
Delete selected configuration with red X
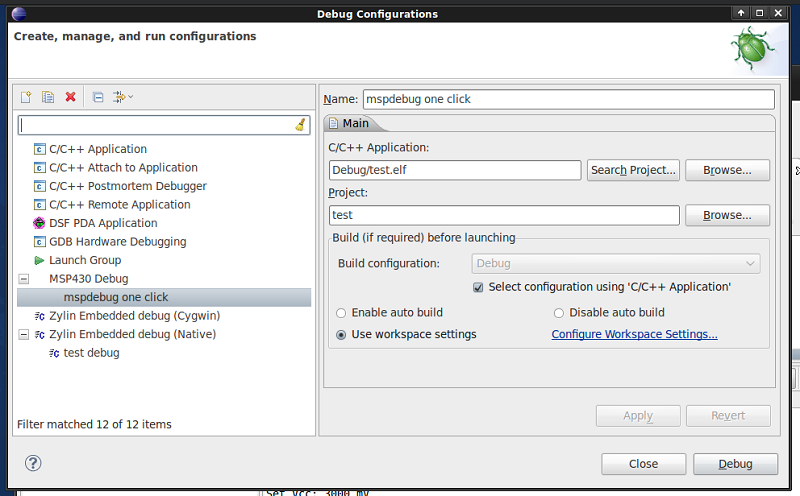[70, 96]
